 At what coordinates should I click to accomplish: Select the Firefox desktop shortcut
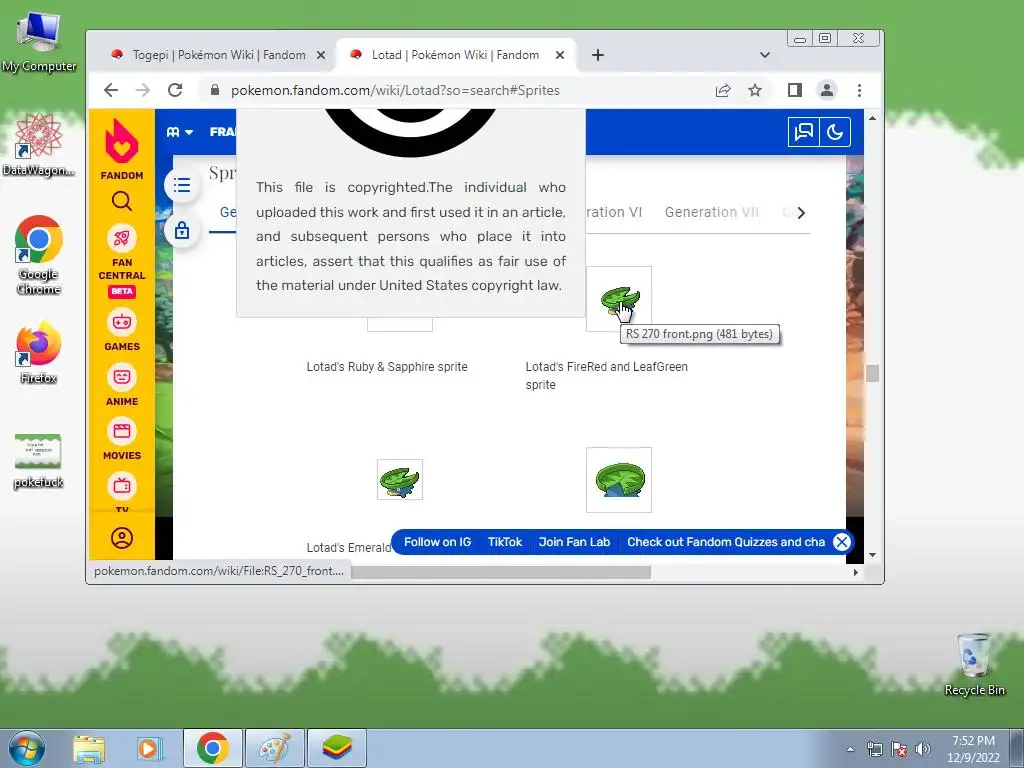(39, 353)
